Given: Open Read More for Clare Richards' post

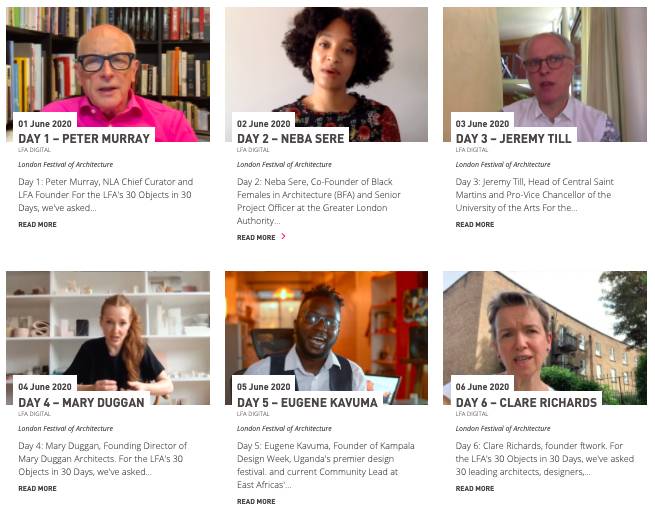Looking at the screenshot, I should (x=474, y=489).
